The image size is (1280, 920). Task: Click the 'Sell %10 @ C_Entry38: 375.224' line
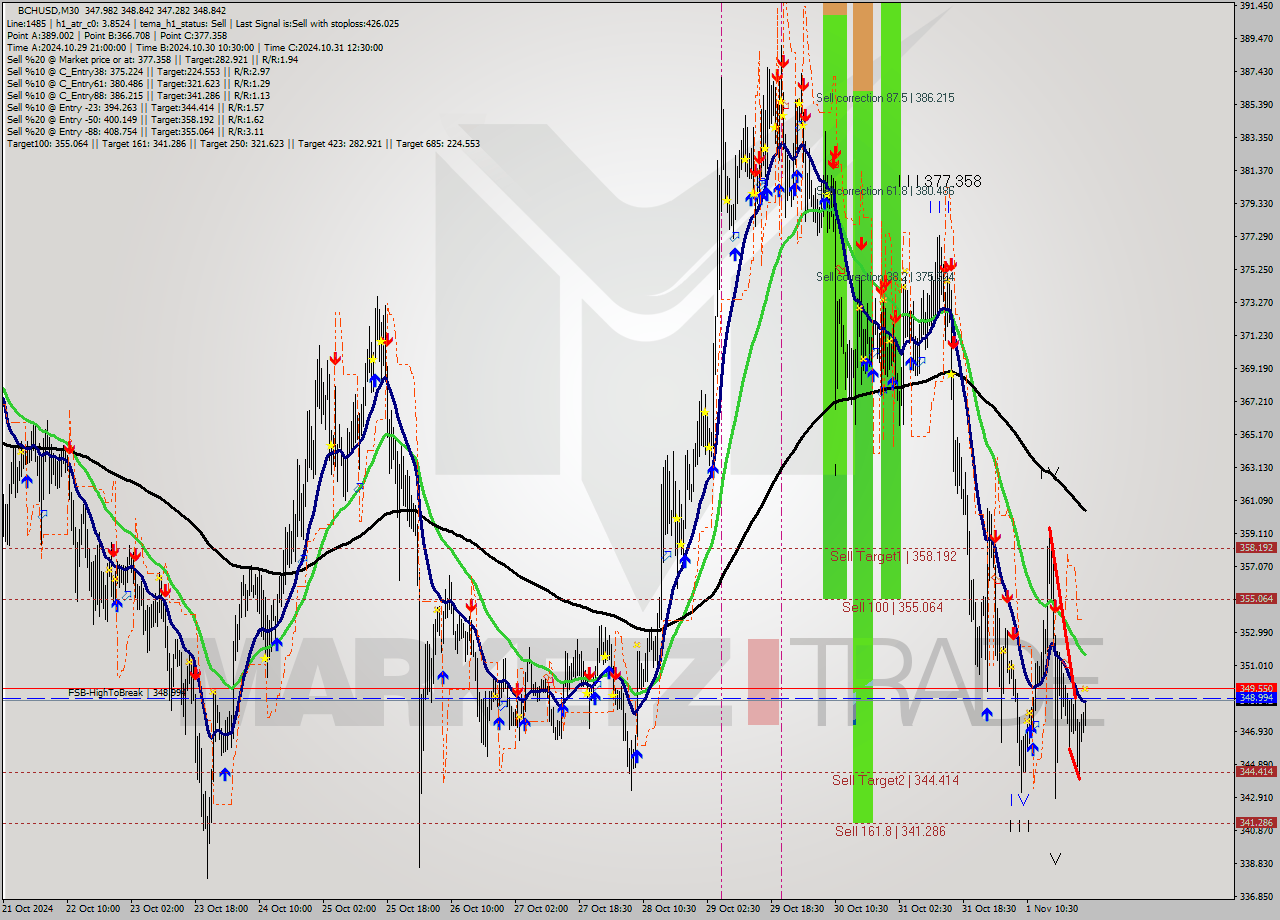(138, 71)
